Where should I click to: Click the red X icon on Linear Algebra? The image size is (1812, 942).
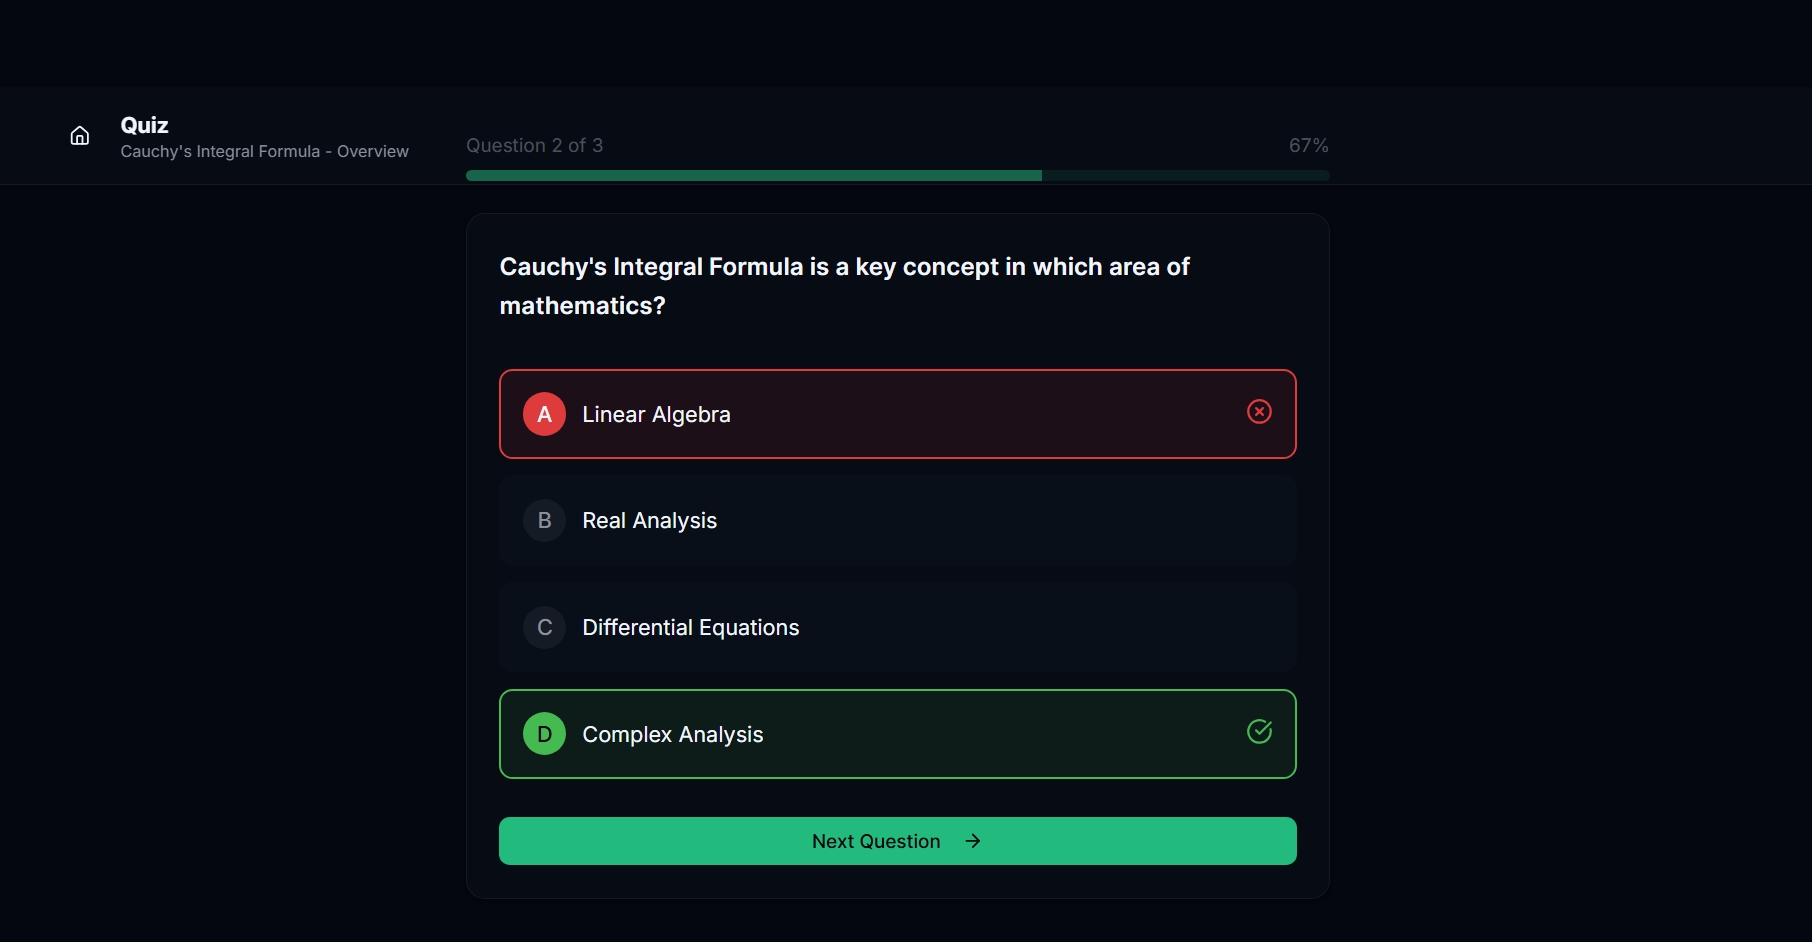(x=1259, y=412)
